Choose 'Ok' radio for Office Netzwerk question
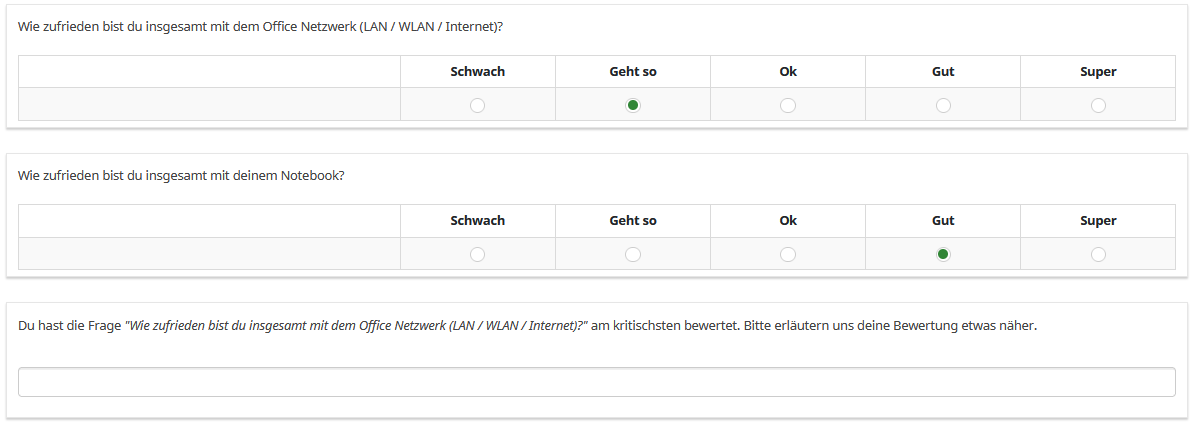The width and height of the screenshot is (1195, 424). click(788, 105)
